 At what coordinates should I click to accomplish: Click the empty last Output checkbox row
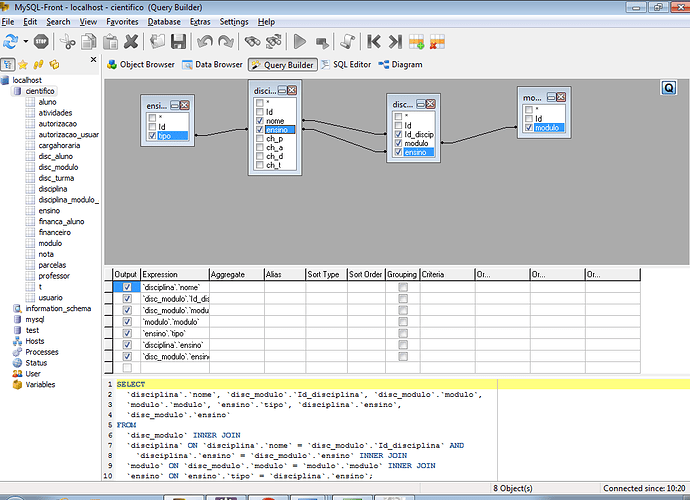pyautogui.click(x=127, y=368)
